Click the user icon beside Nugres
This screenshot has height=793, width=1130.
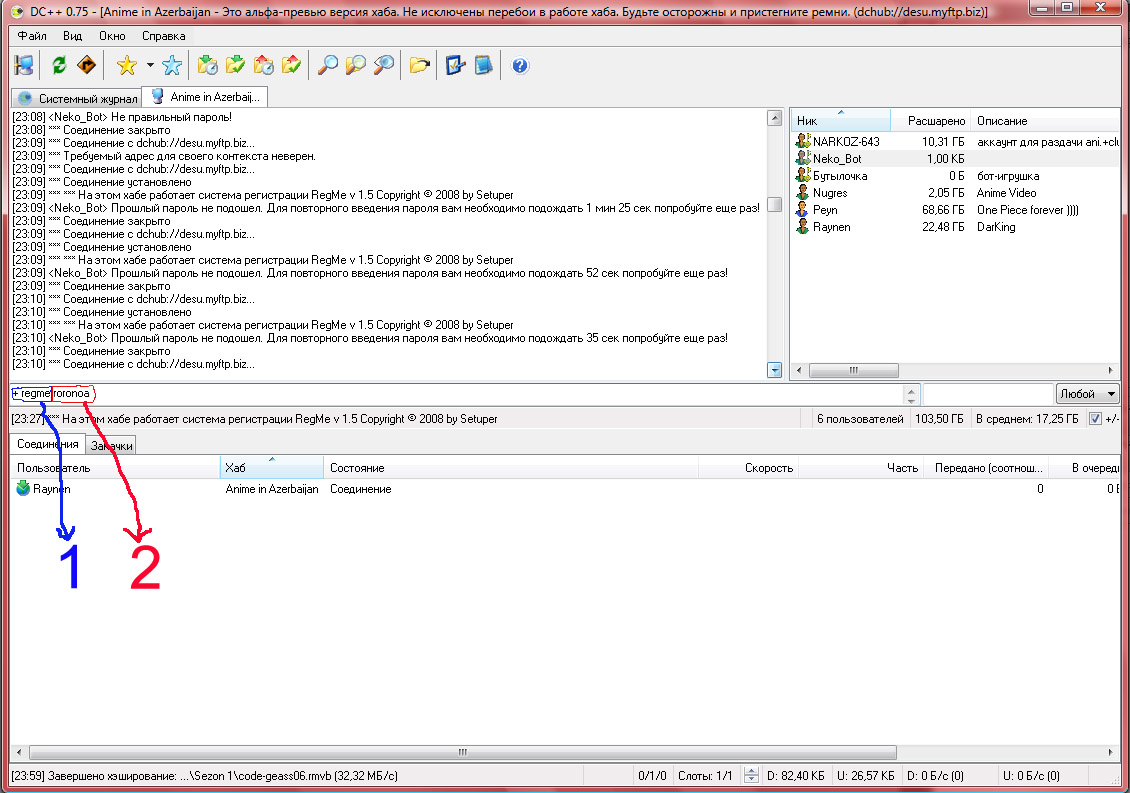point(803,192)
